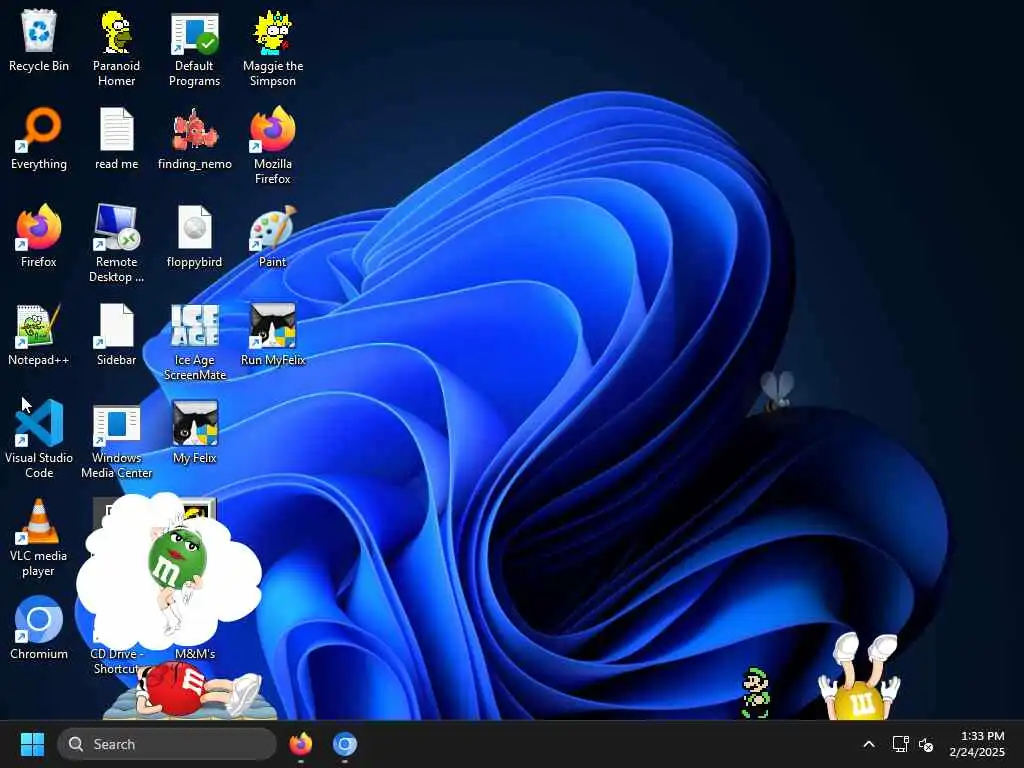Select the Visual Studio Code shortcut

click(39, 440)
